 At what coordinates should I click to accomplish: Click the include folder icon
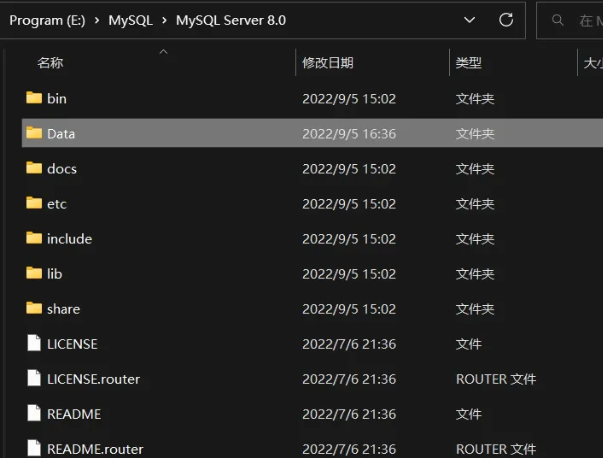click(x=34, y=238)
